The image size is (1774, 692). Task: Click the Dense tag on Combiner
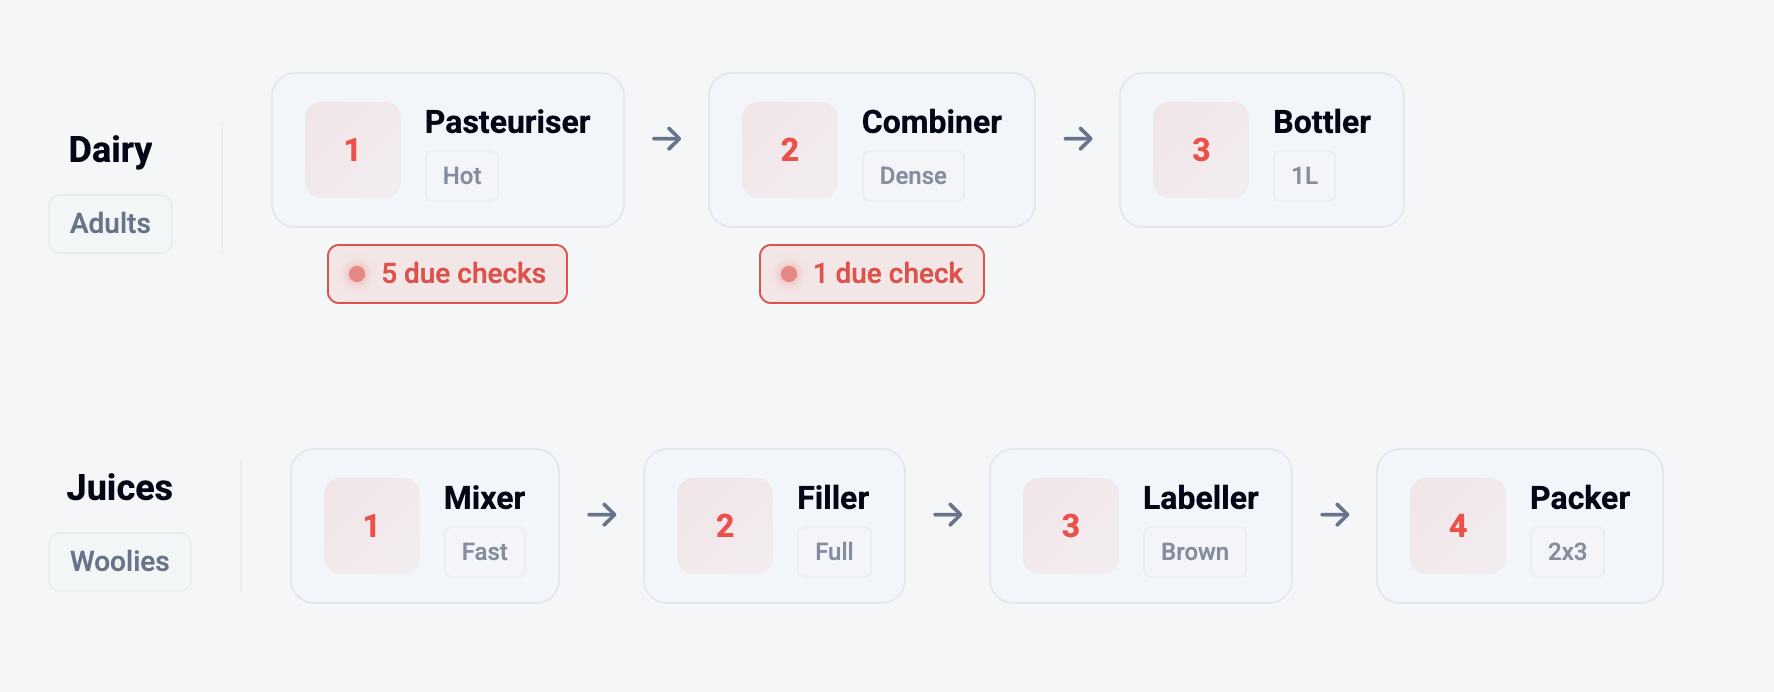point(913,176)
